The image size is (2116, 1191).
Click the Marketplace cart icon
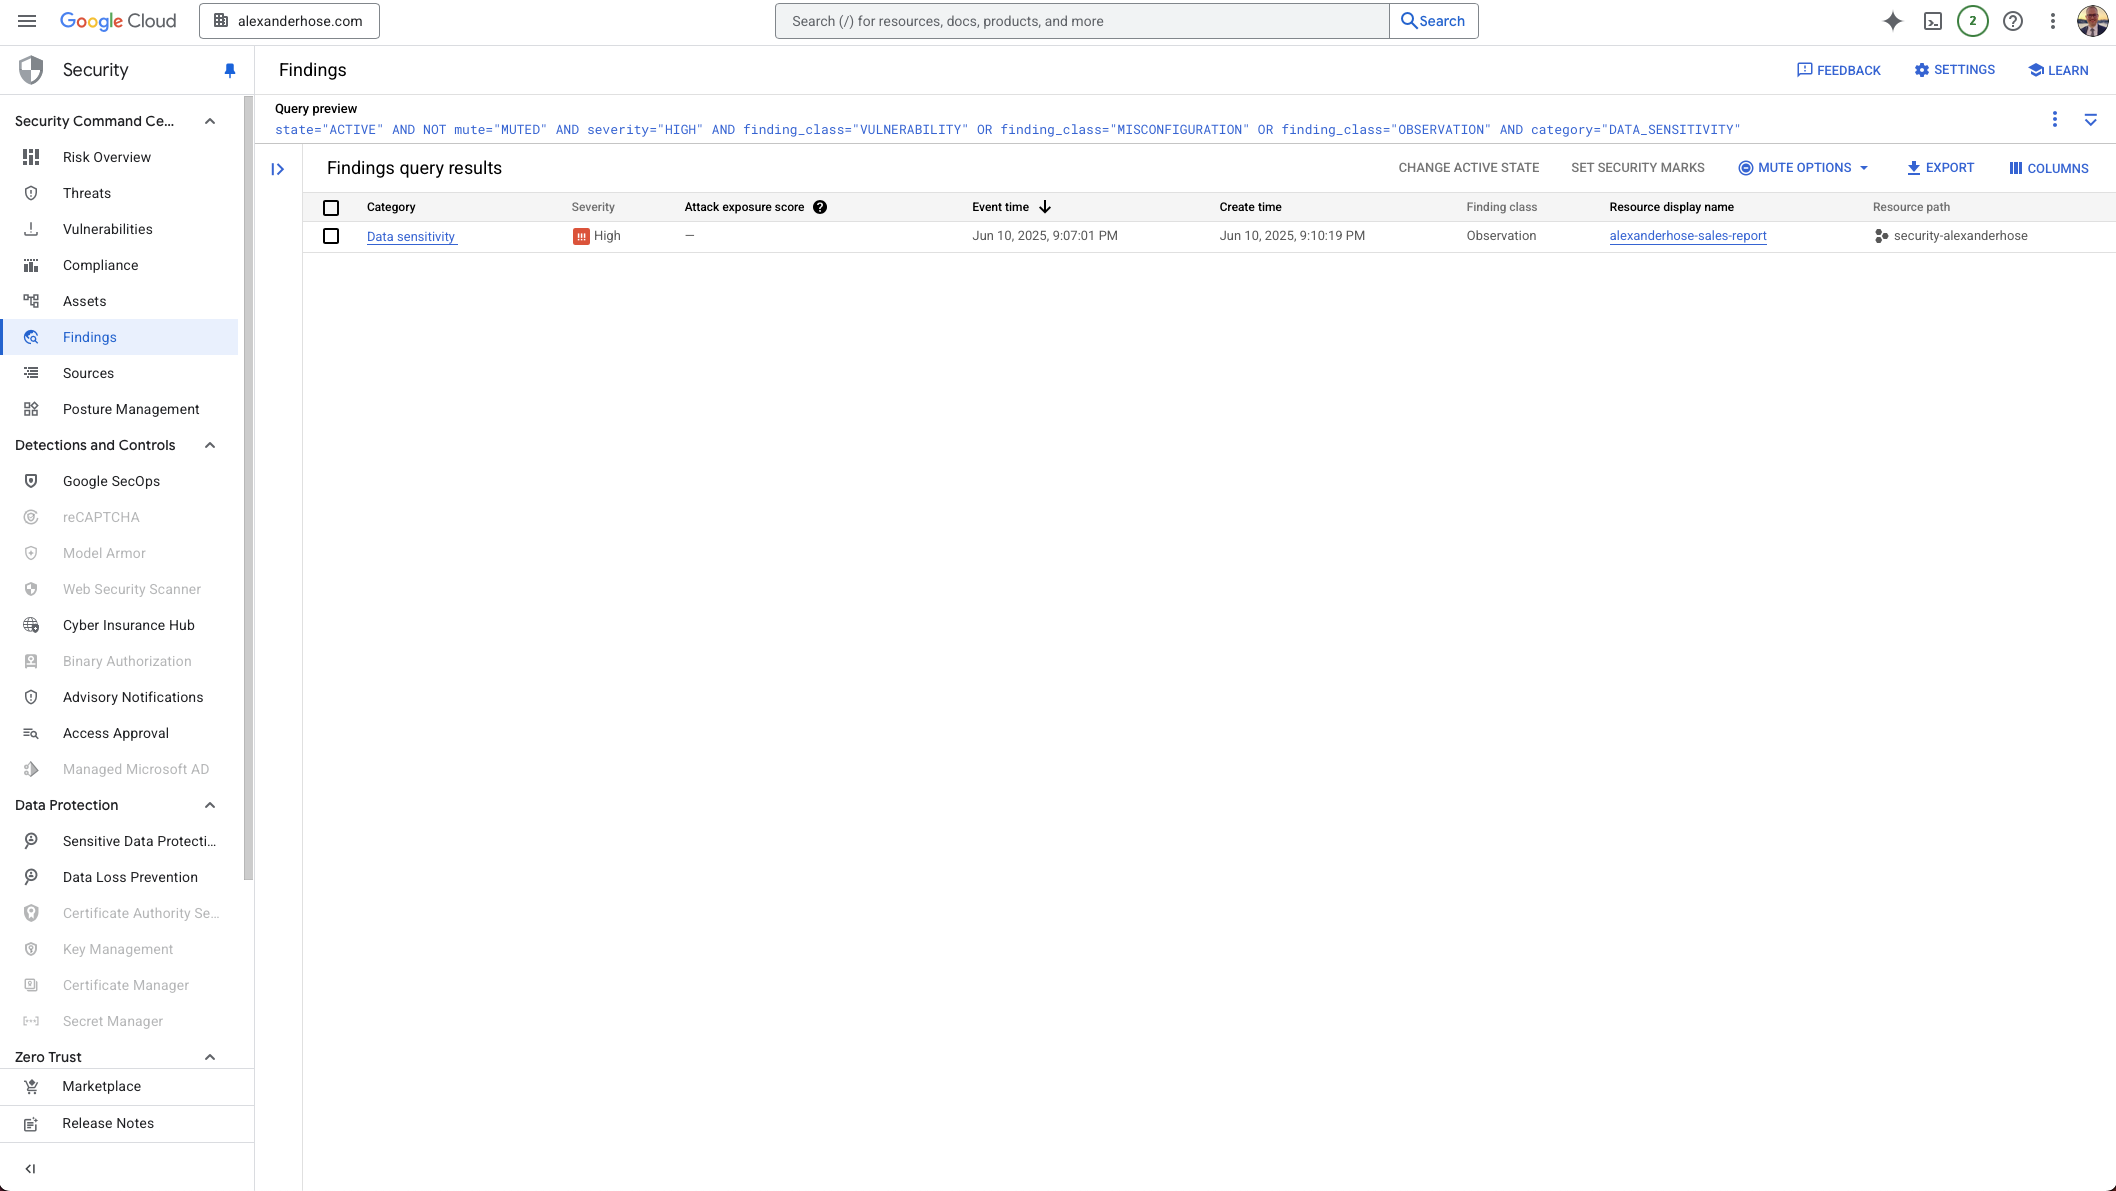pos(31,1086)
